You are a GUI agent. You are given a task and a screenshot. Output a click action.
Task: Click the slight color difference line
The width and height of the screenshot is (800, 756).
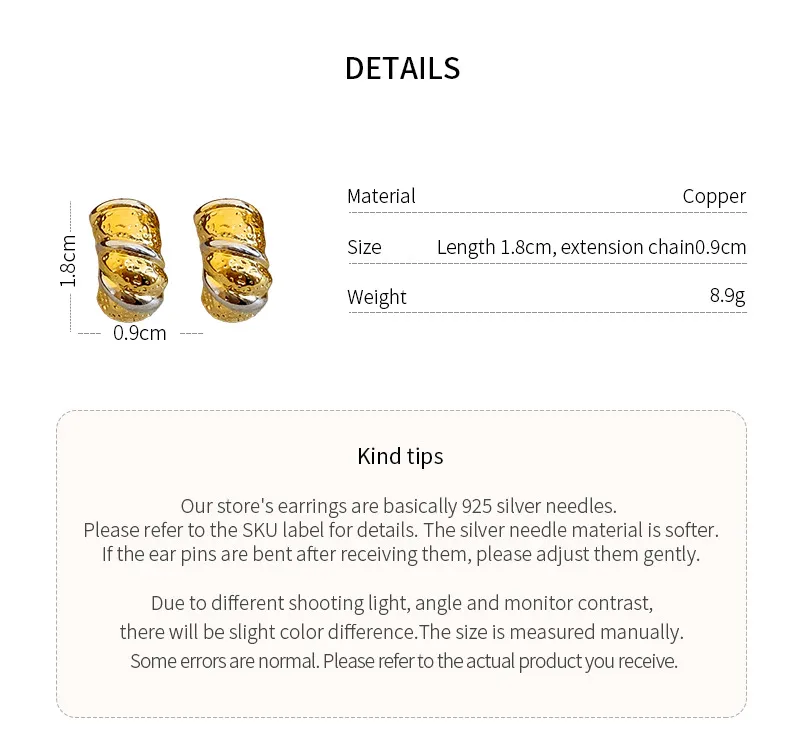401,632
